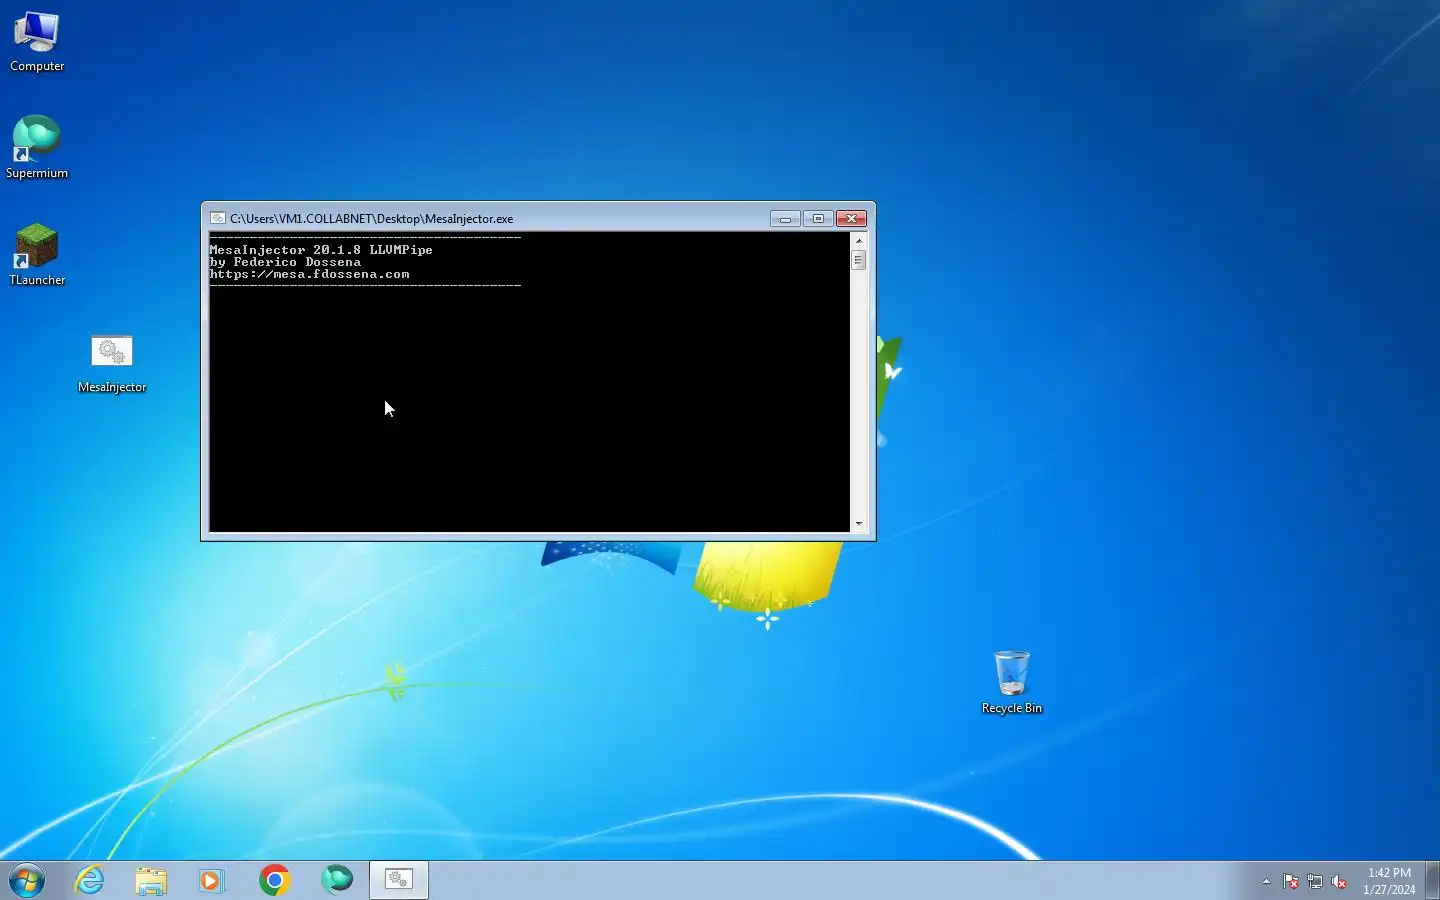The image size is (1440, 900).
Task: Click the console scrollbar thumb
Action: pos(858,260)
